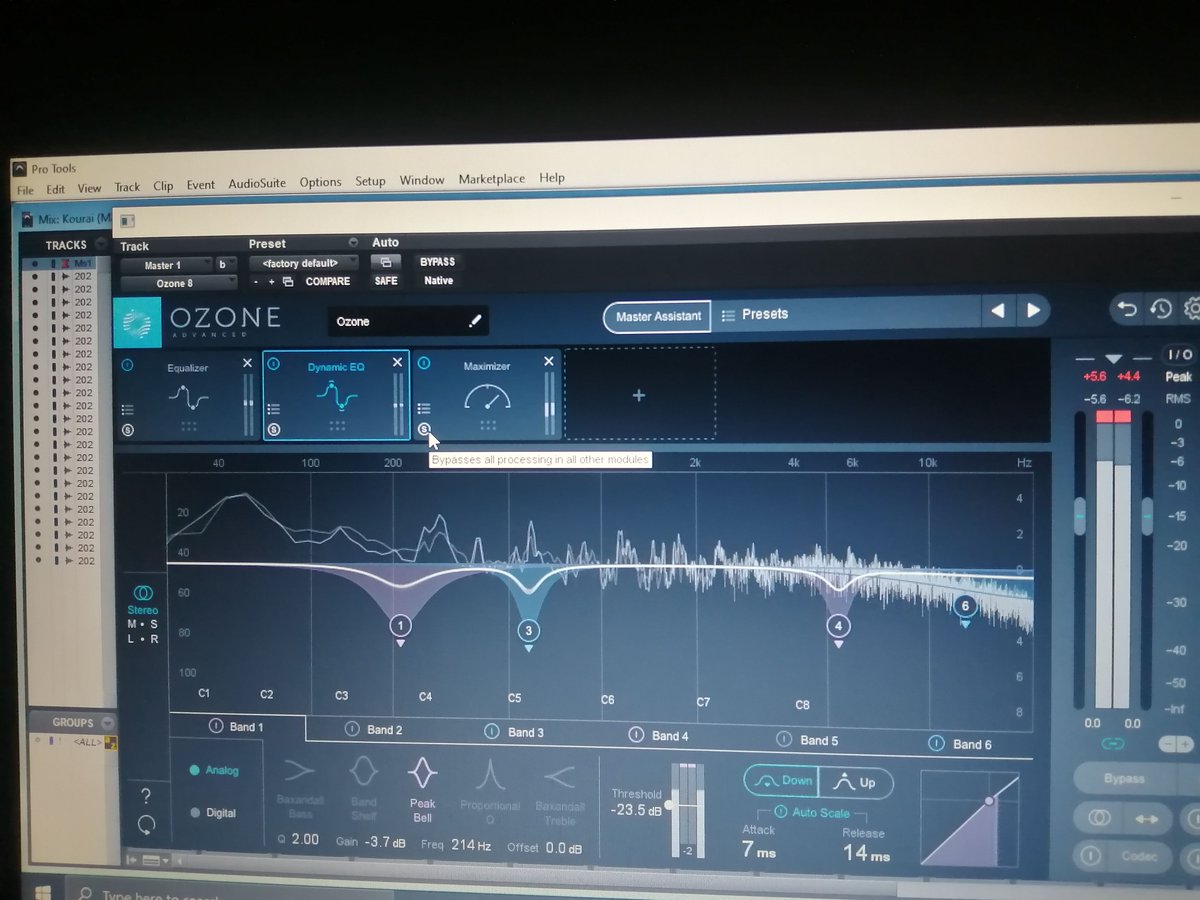Image resolution: width=1200 pixels, height=900 pixels.
Task: Click the left input gain slider
Action: [x=1080, y=516]
